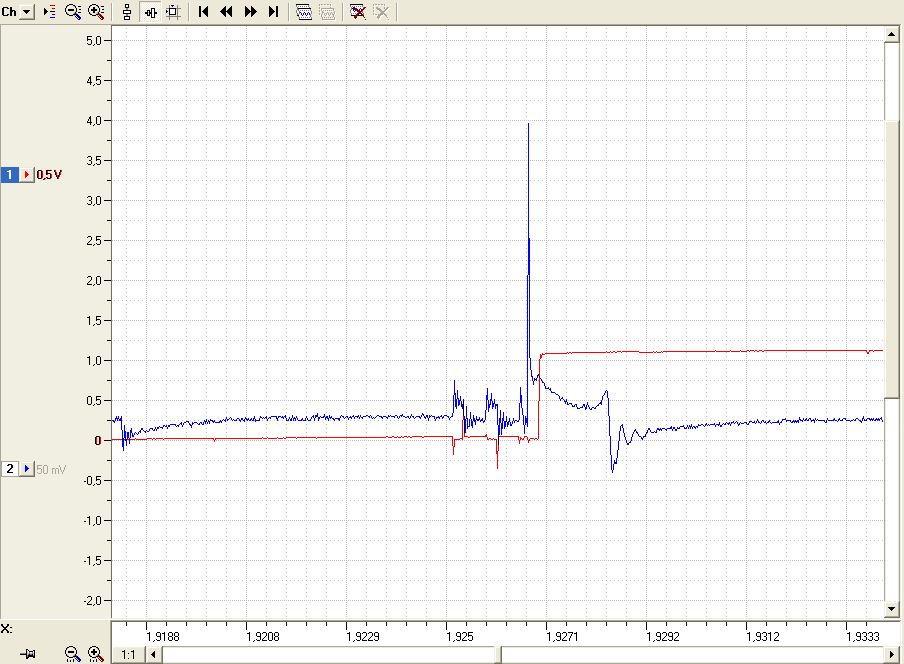Click the channel list marker icon in toolbar

50,12
